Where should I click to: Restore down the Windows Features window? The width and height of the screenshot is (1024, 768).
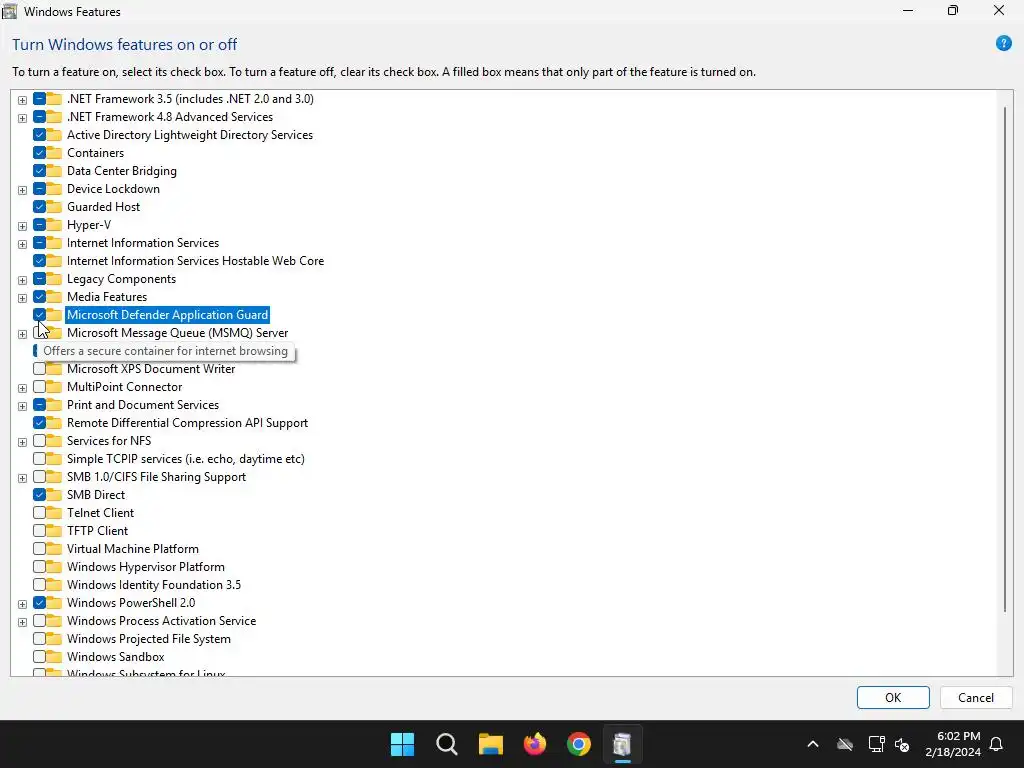953,10
